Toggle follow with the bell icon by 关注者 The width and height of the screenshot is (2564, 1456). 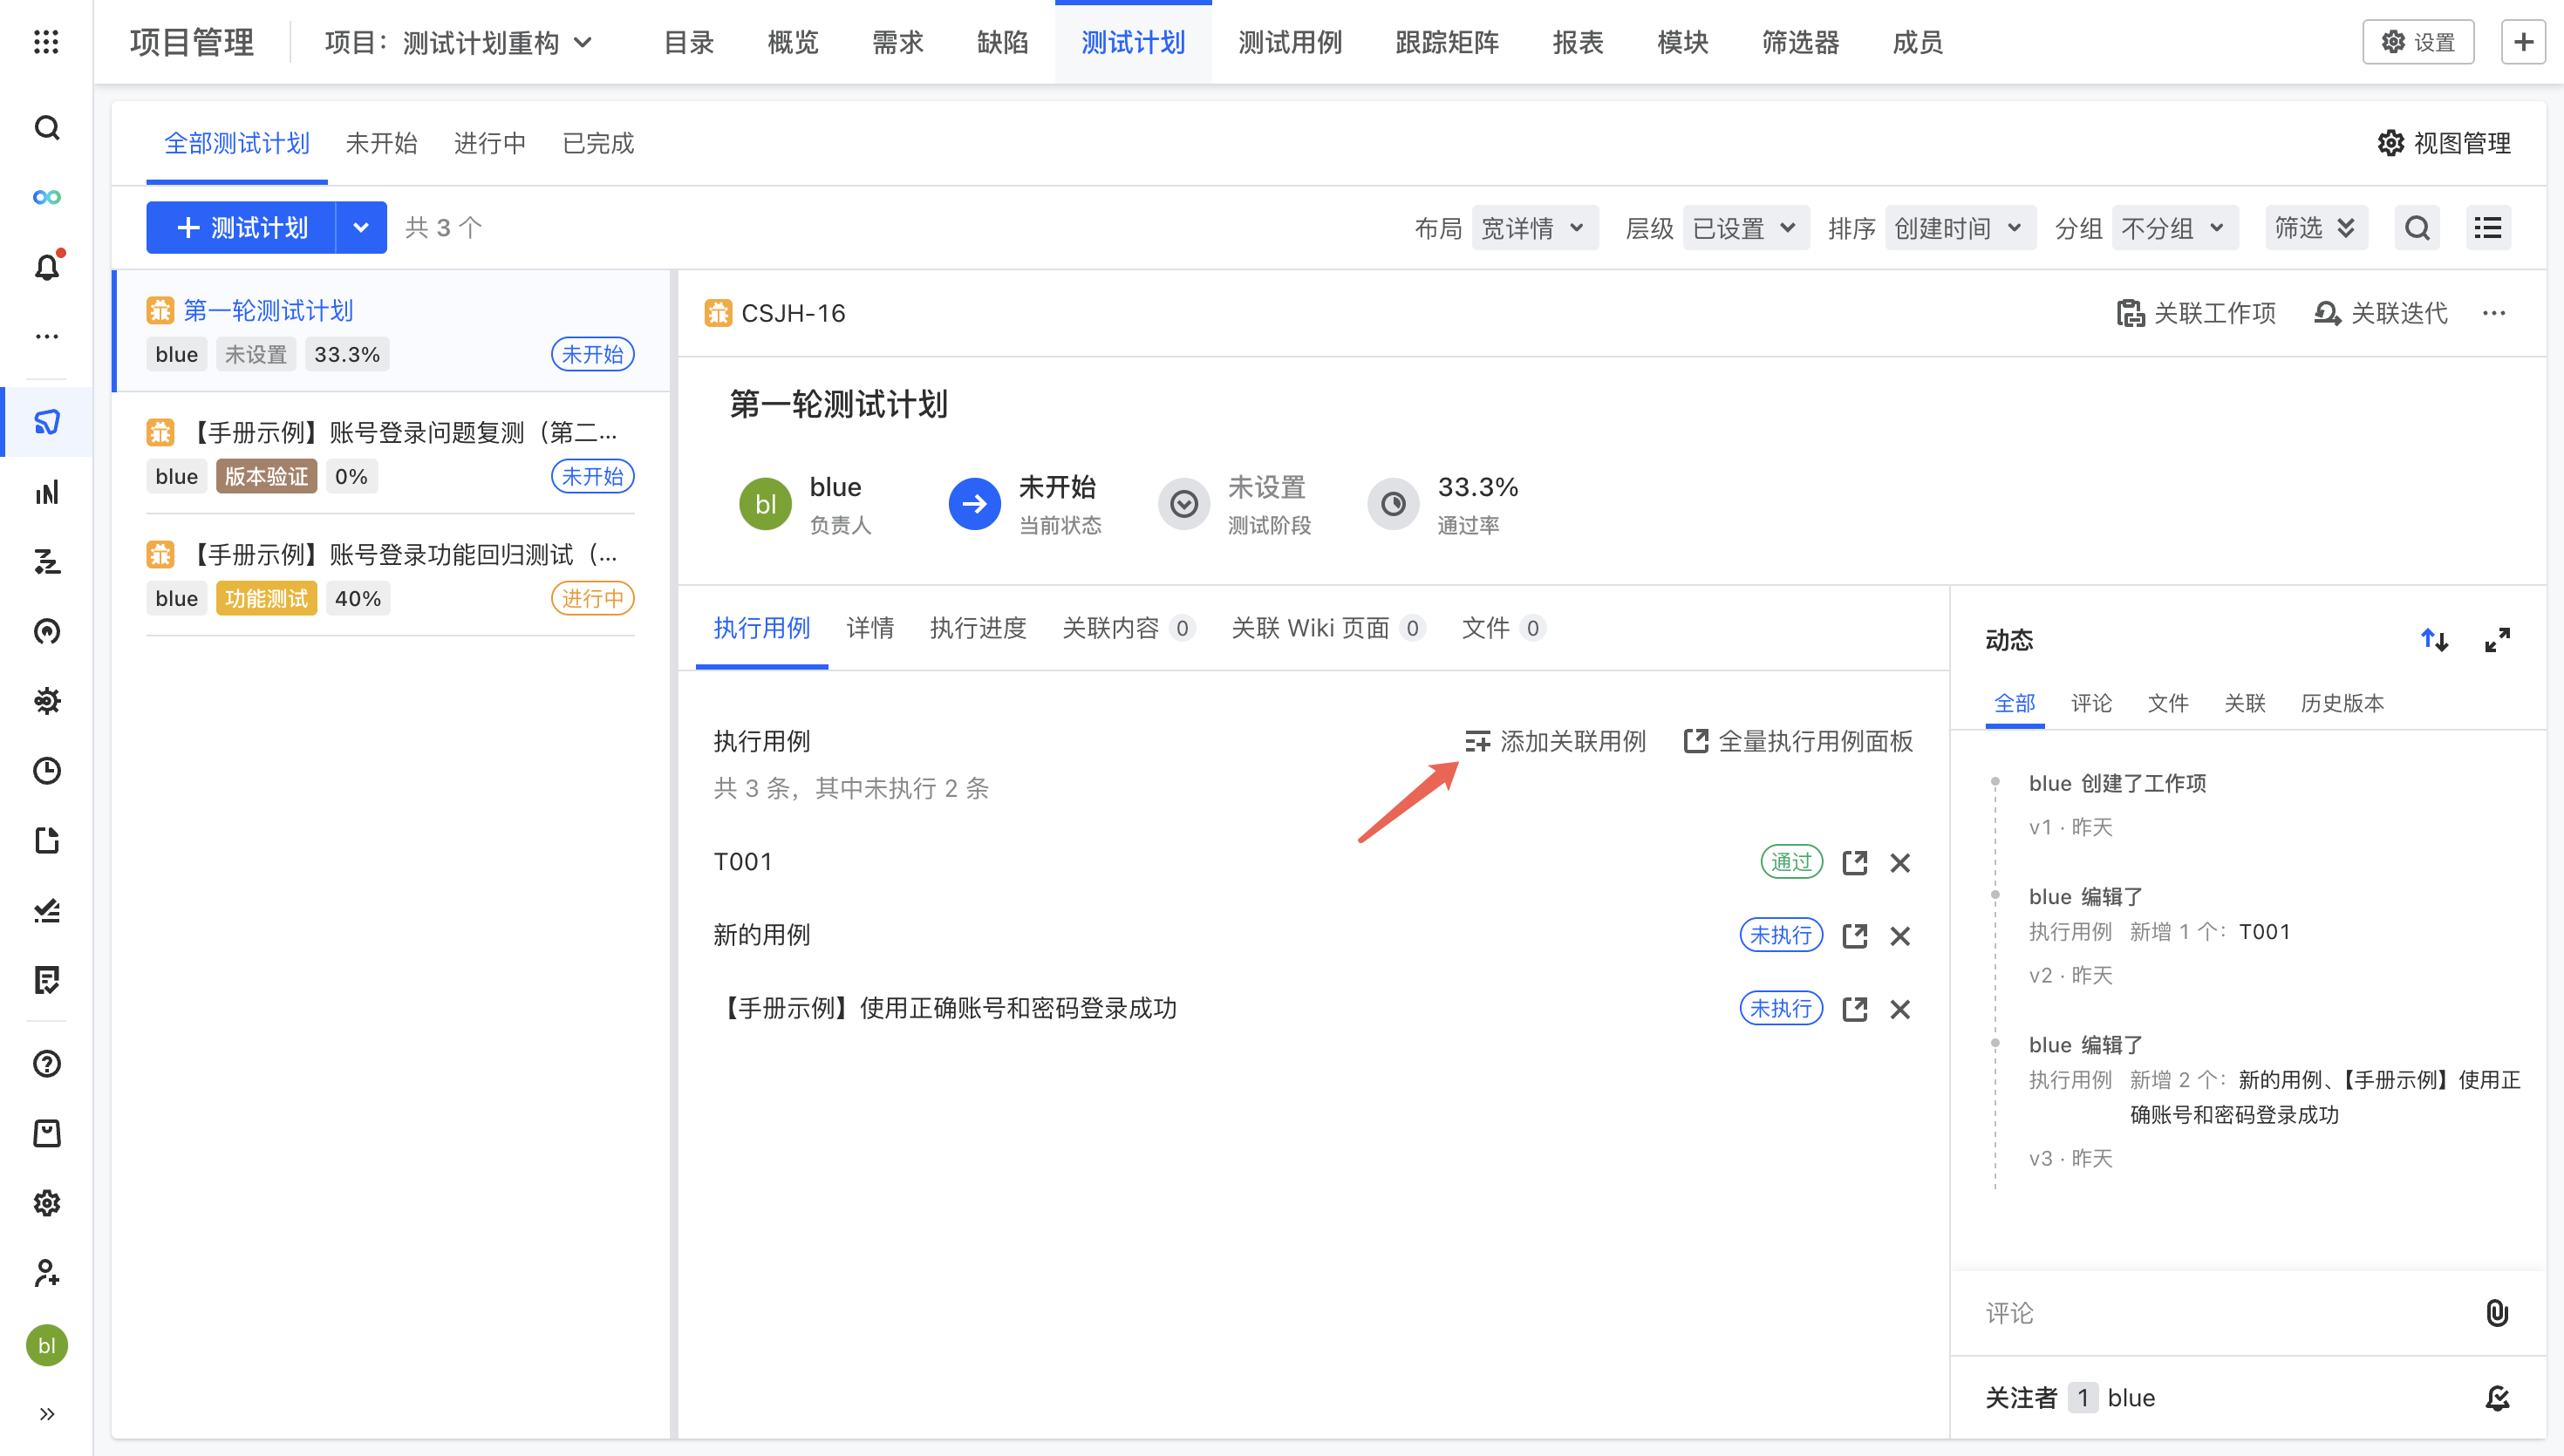tap(2497, 1398)
